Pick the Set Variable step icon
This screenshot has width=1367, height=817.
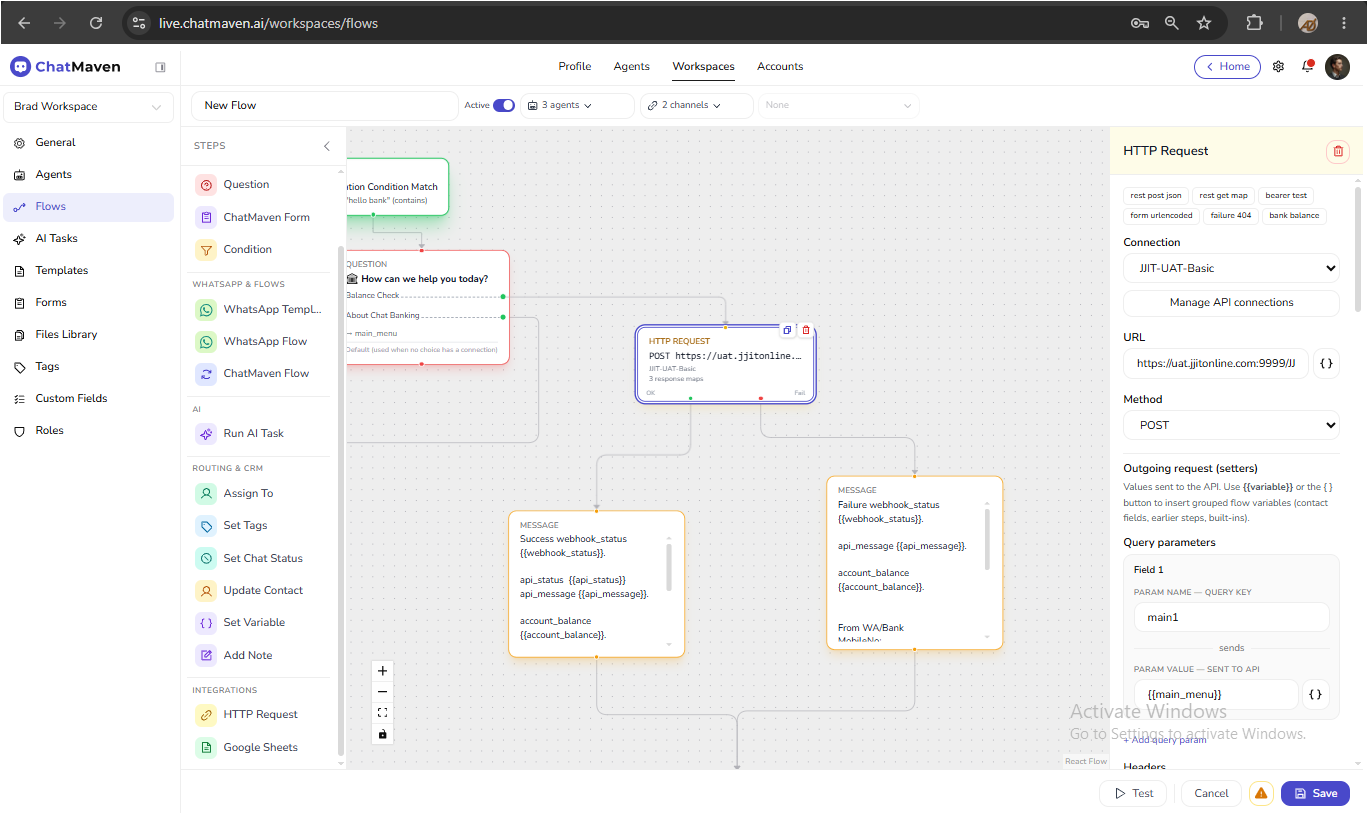tap(206, 623)
